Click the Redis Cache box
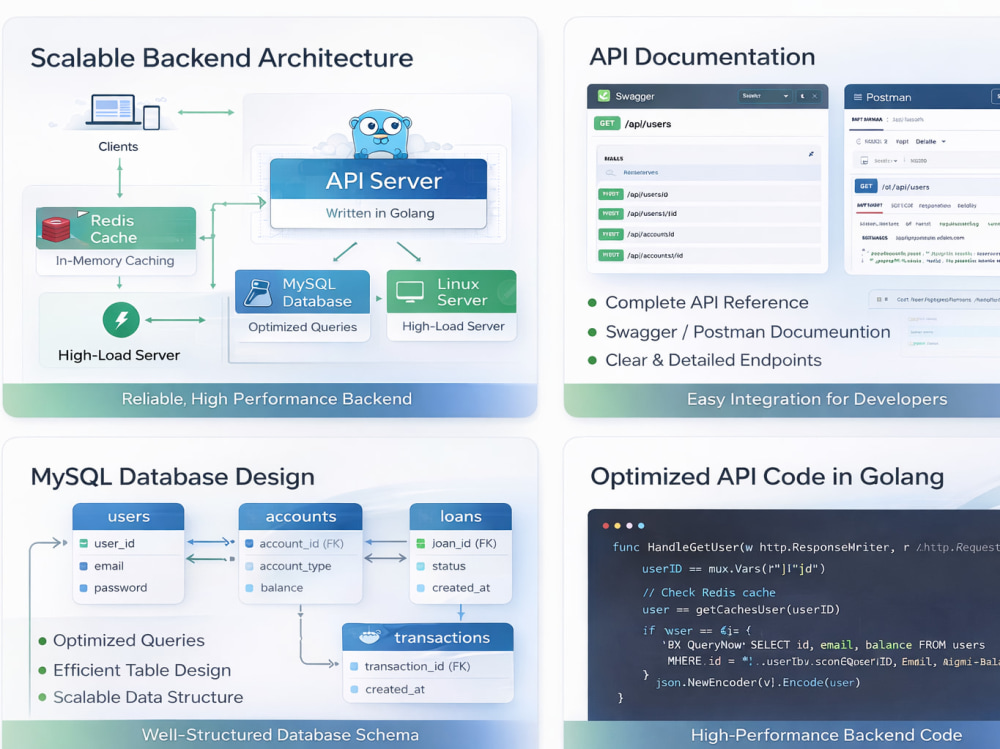Viewport: 1000px width, 749px height. 115,241
